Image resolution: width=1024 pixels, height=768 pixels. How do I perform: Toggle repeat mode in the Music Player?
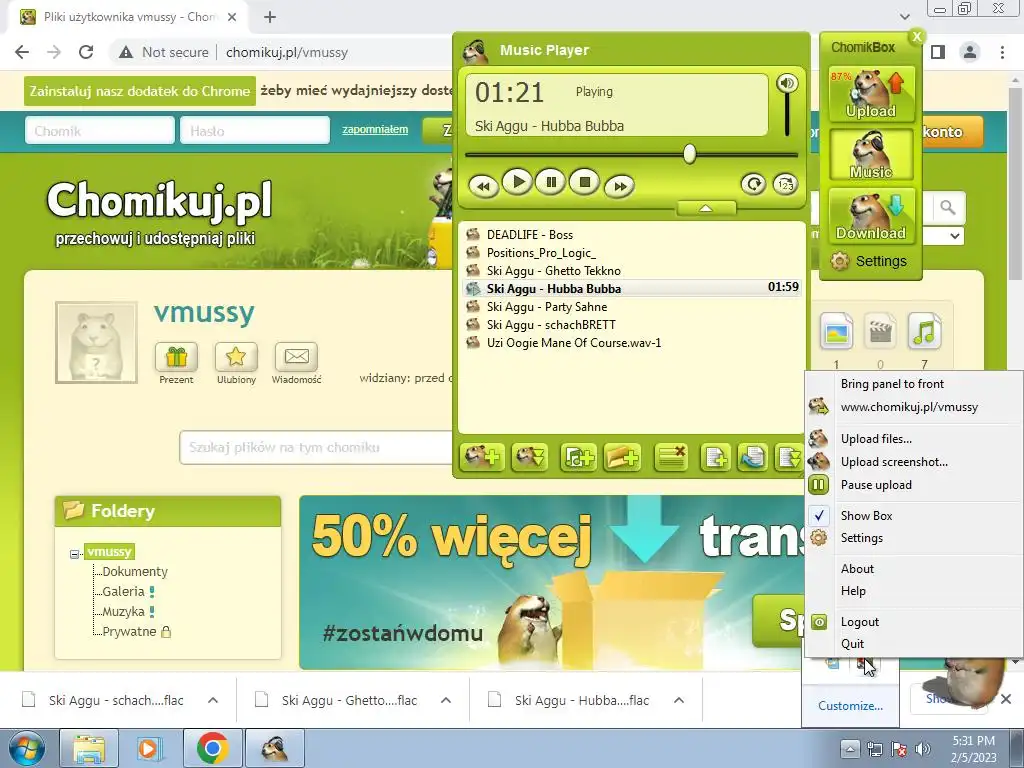(x=753, y=184)
